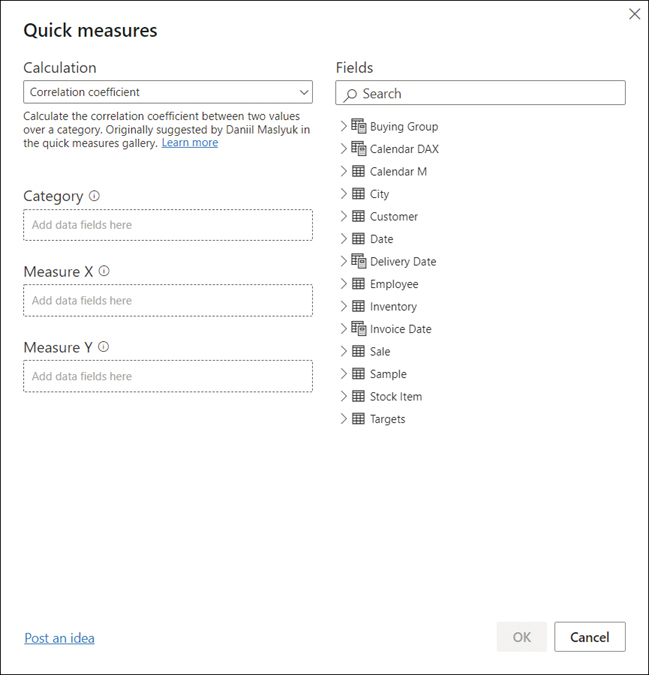649x675 pixels.
Task: Click the Invoice Date table icon
Action: point(358,329)
